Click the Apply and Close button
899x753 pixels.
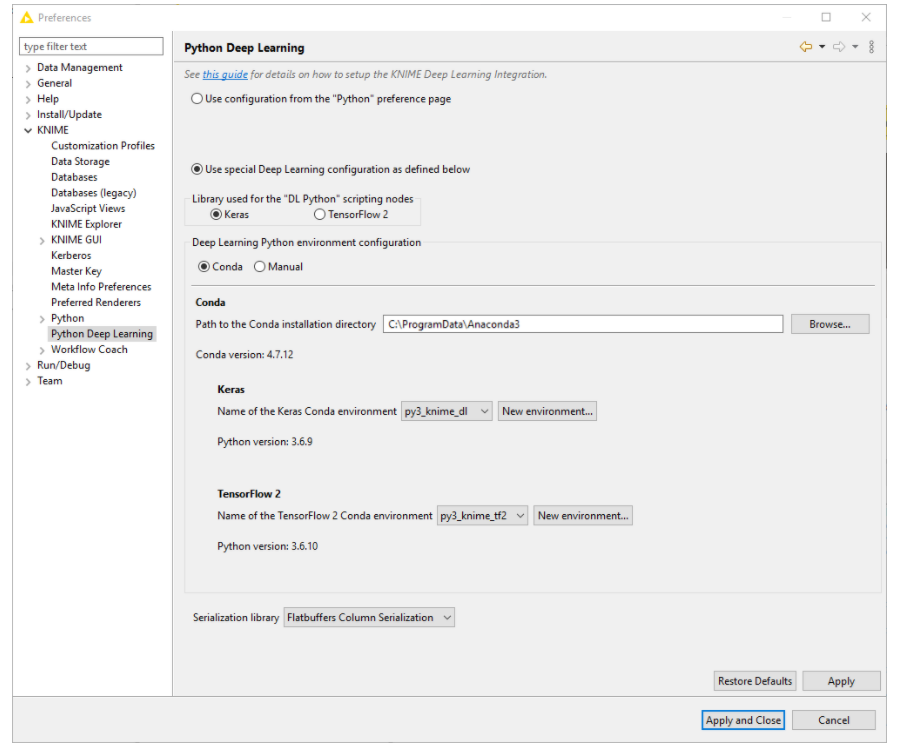click(743, 720)
